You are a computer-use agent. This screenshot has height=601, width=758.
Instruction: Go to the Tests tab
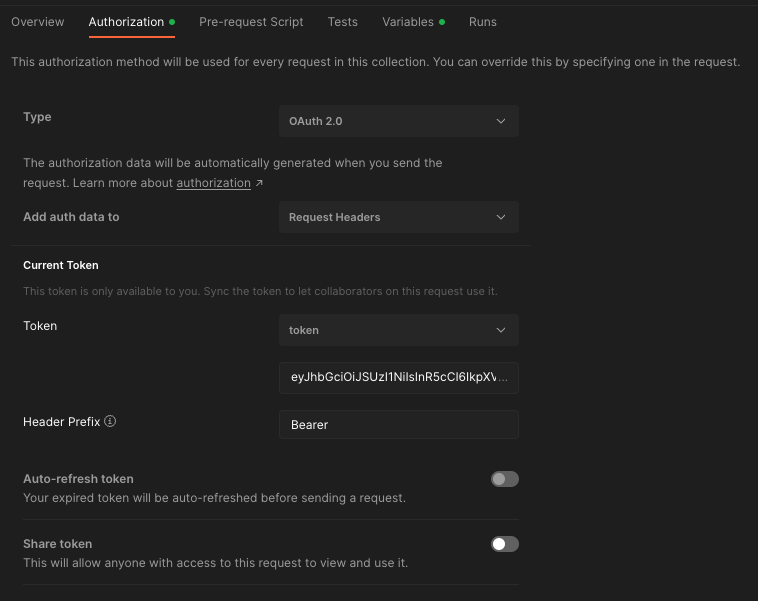343,22
